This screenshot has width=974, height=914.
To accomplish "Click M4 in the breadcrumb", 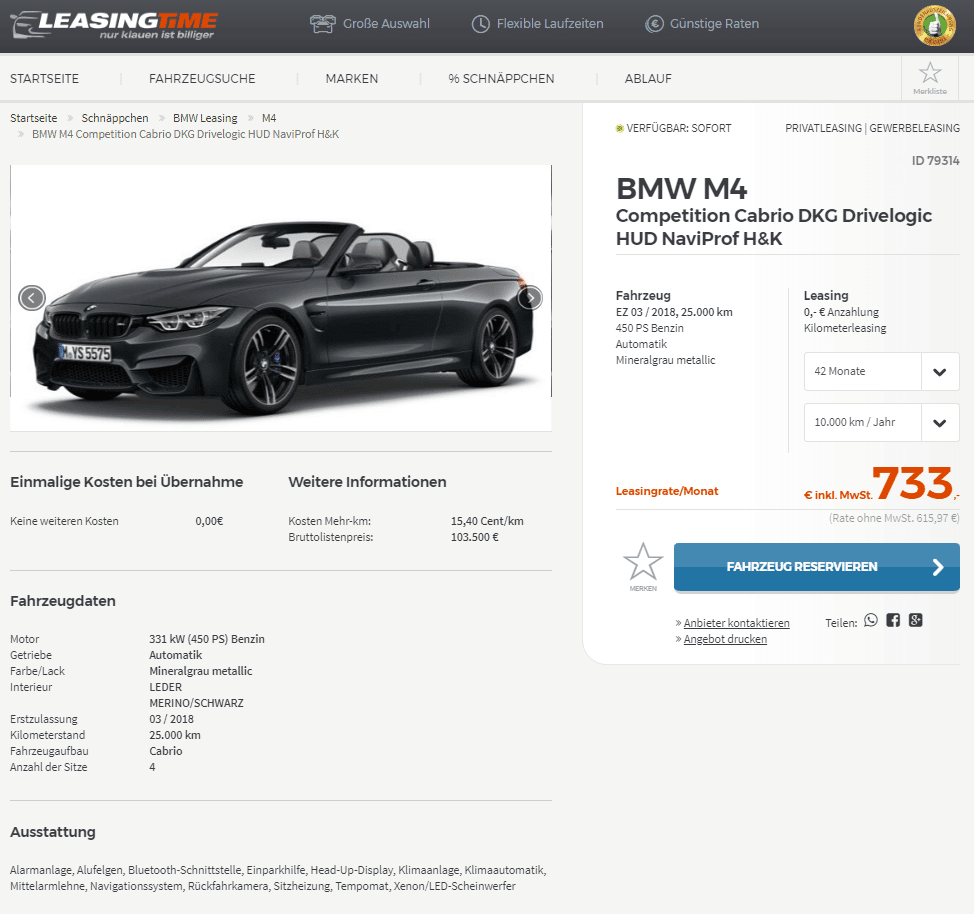I will [269, 118].
